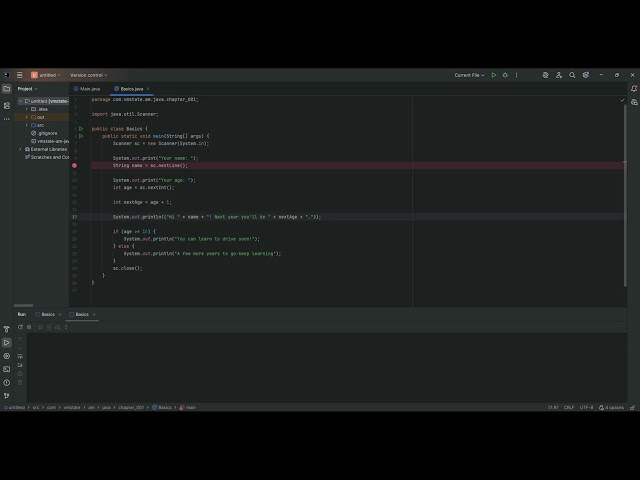Click scroll to end icon in Run console

coord(20,365)
